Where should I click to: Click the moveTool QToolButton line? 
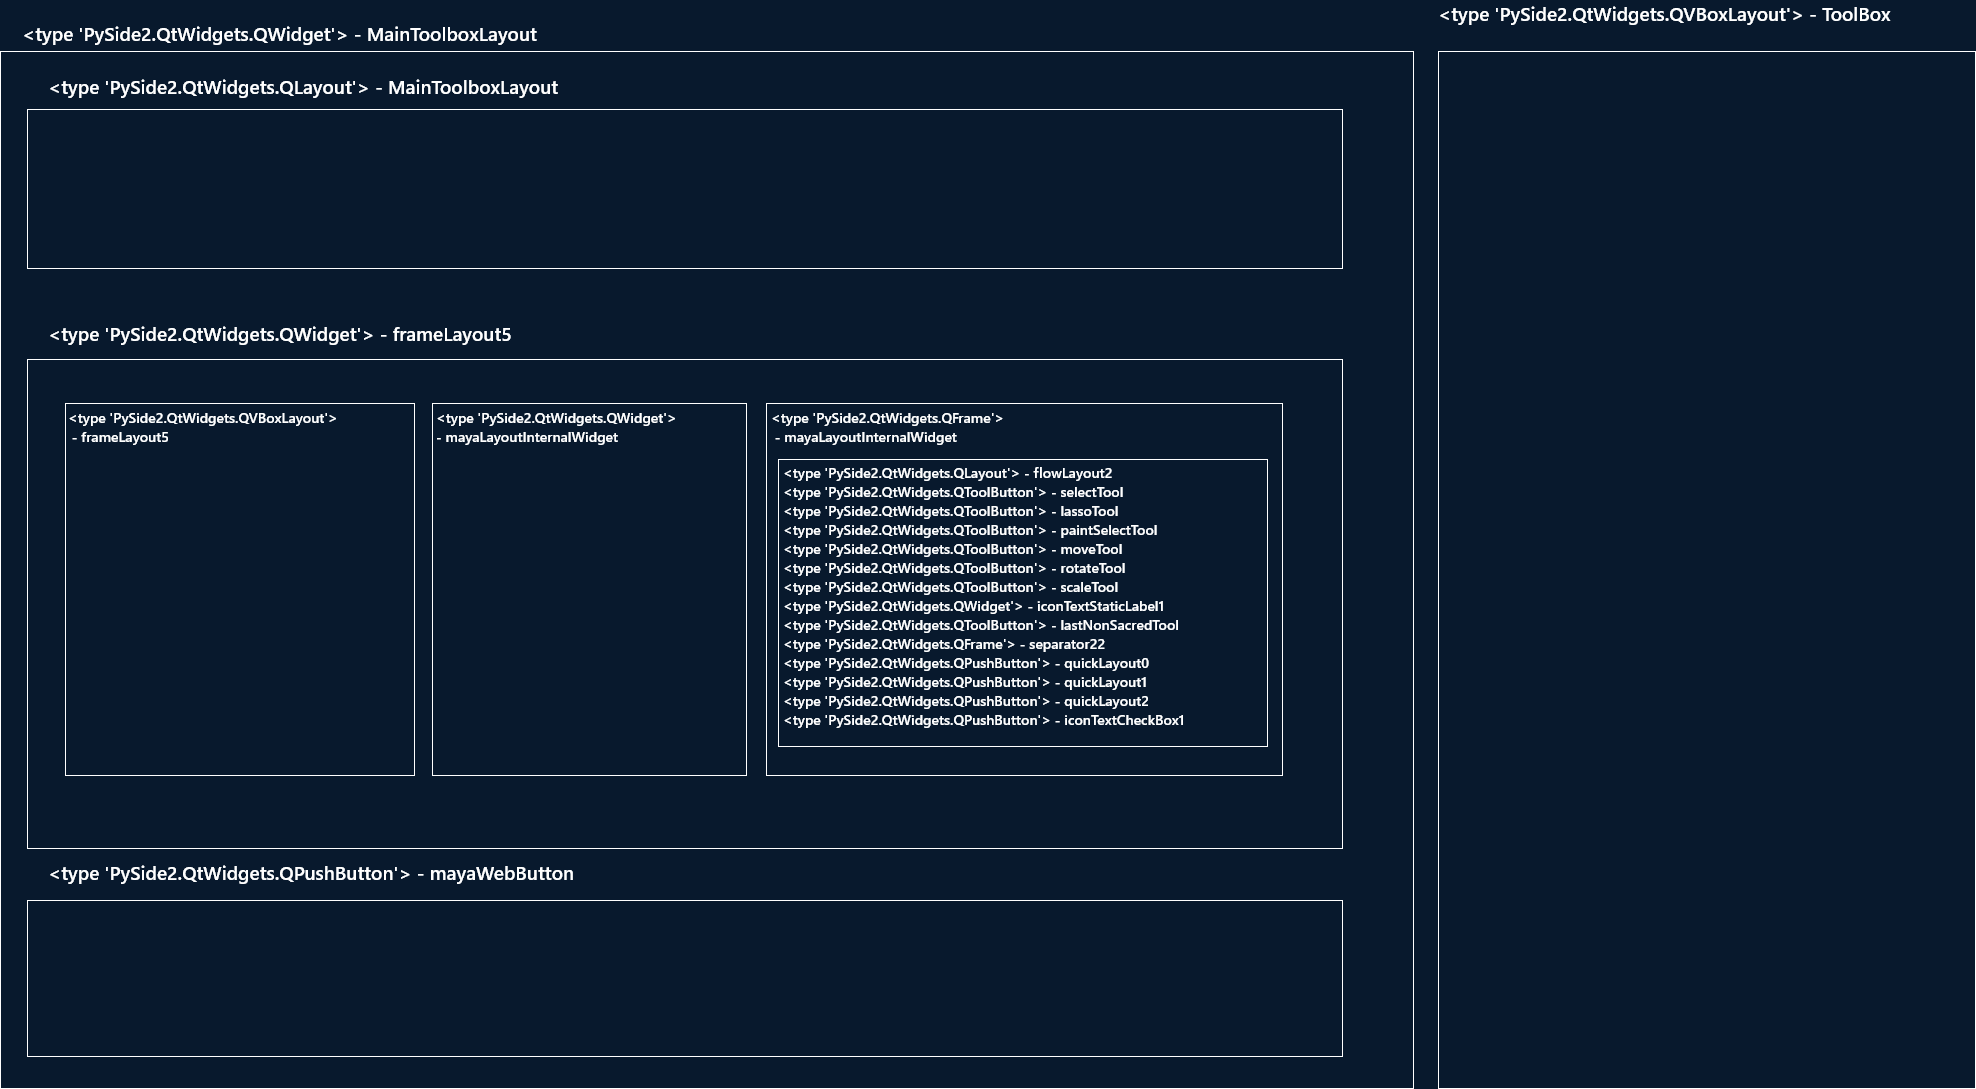952,550
